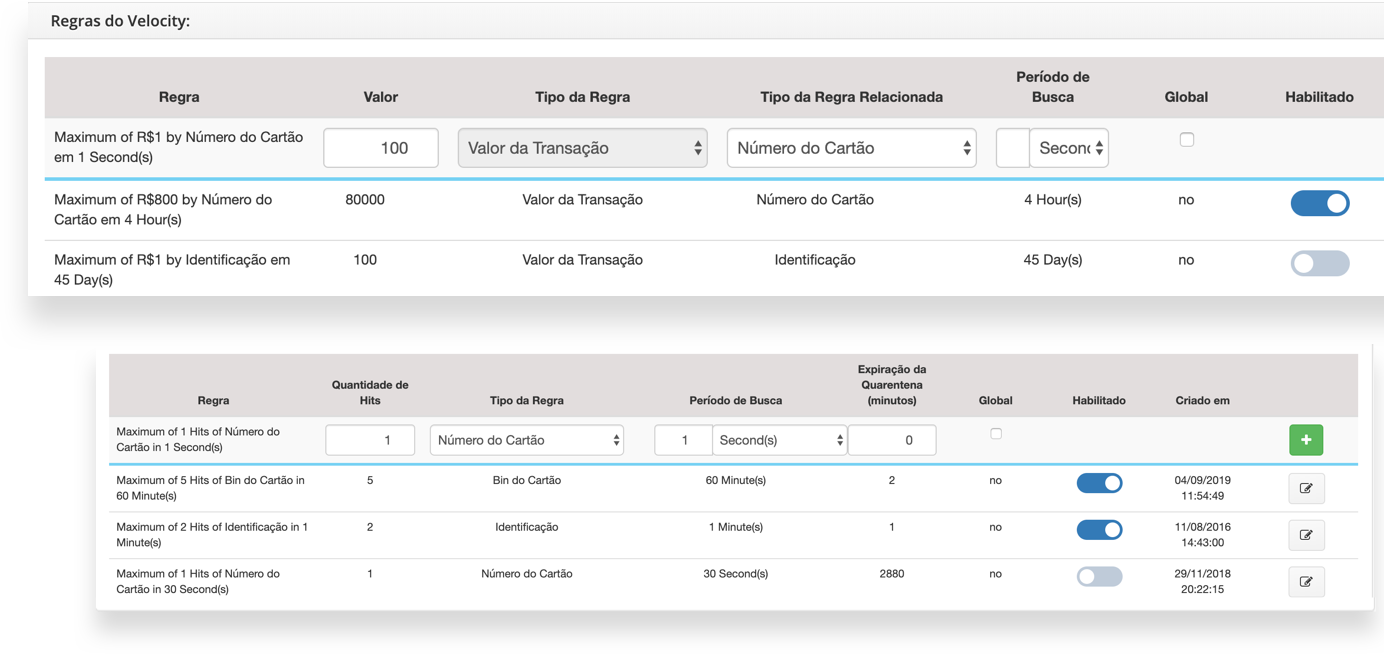Click the 04/09/2019 11:54:49 created date
This screenshot has height=654, width=1384.
pyautogui.click(x=1203, y=488)
